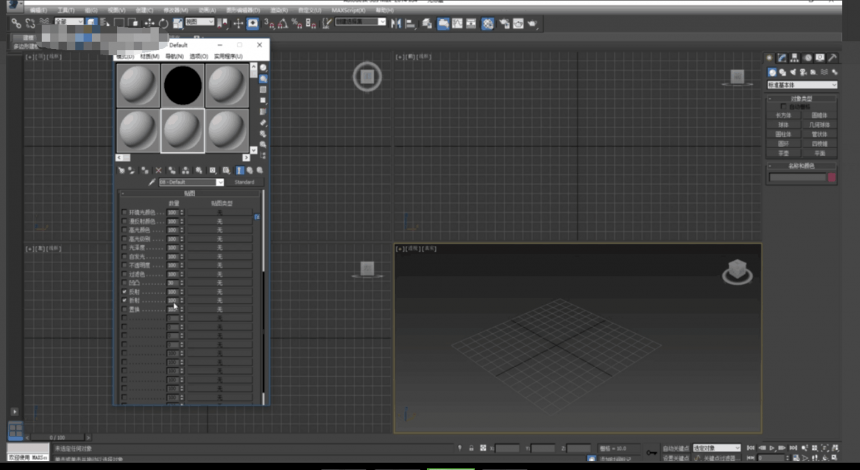The height and width of the screenshot is (470, 860).
Task: Collapse the 对象类型 object type rollout
Action: click(801, 99)
